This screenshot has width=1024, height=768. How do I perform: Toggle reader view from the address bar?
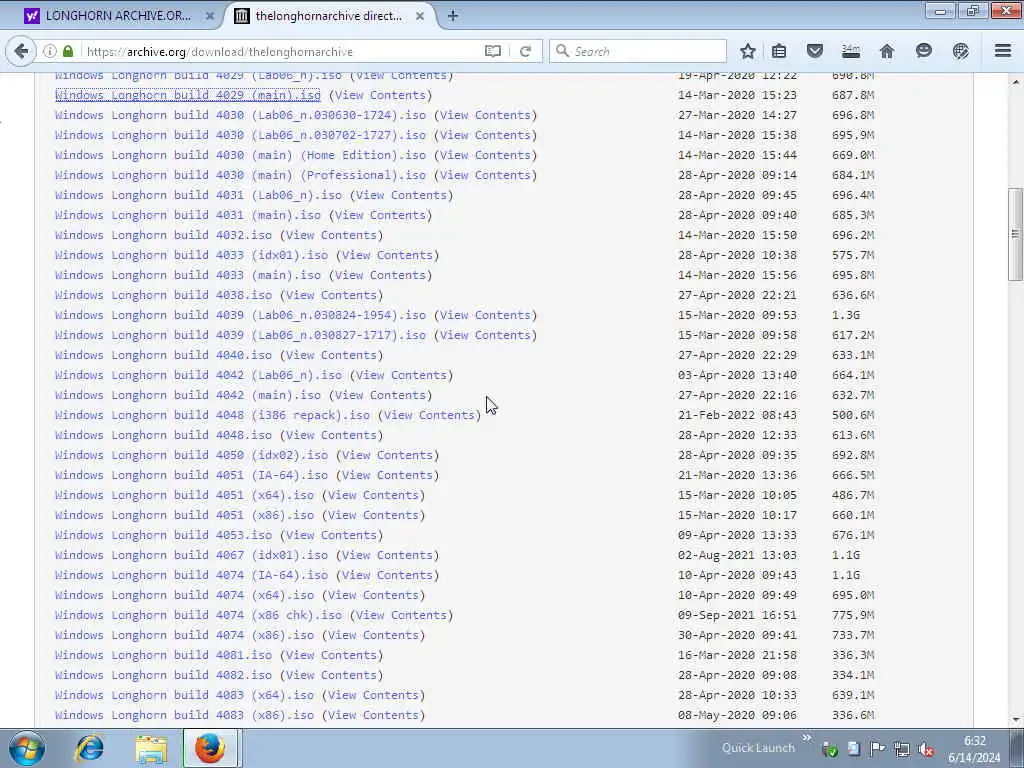point(493,51)
